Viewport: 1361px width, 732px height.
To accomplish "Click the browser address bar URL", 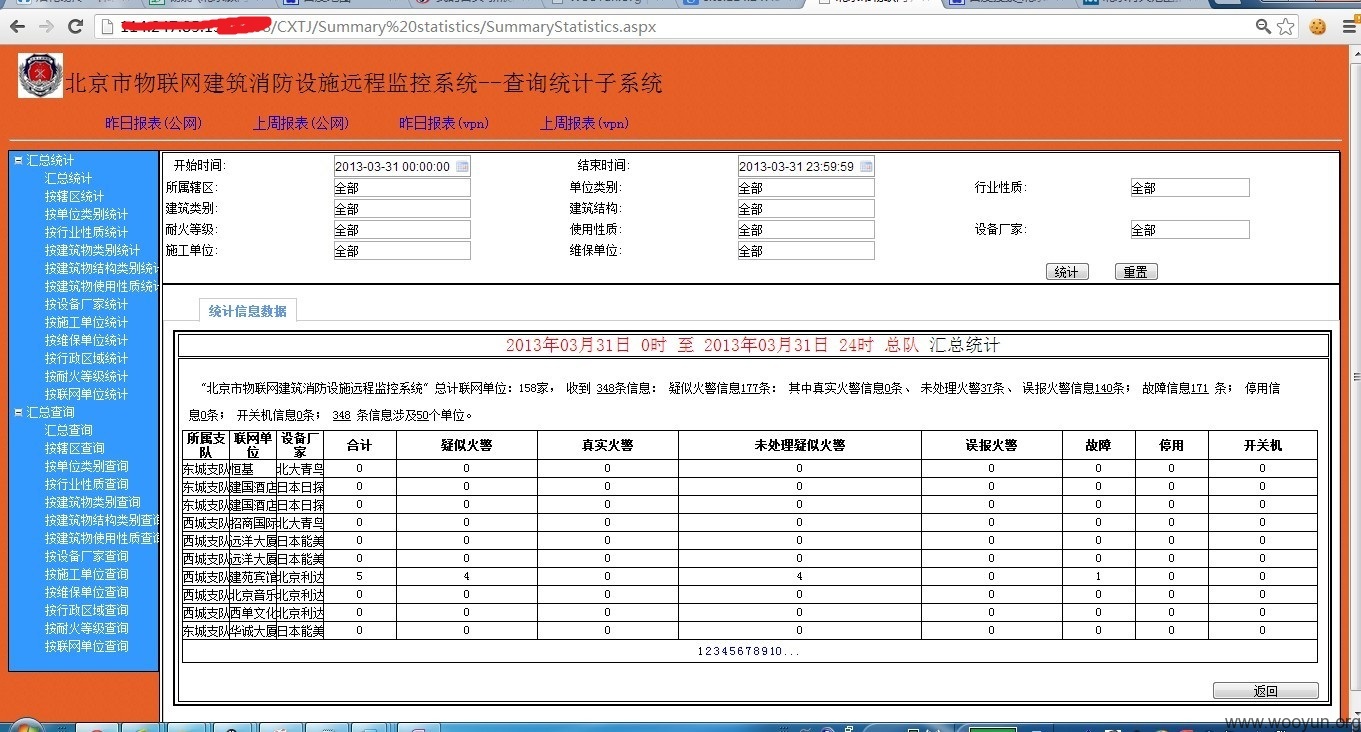I will (386, 27).
